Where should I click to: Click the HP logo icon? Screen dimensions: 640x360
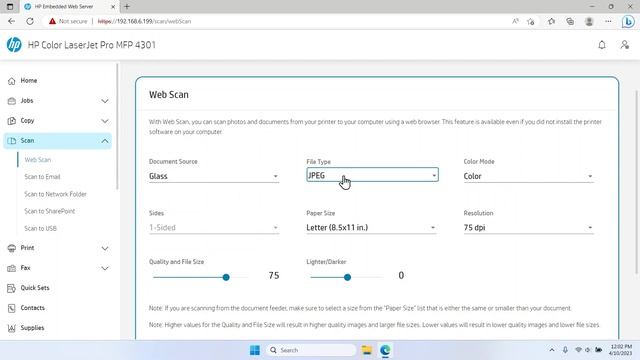click(14, 44)
